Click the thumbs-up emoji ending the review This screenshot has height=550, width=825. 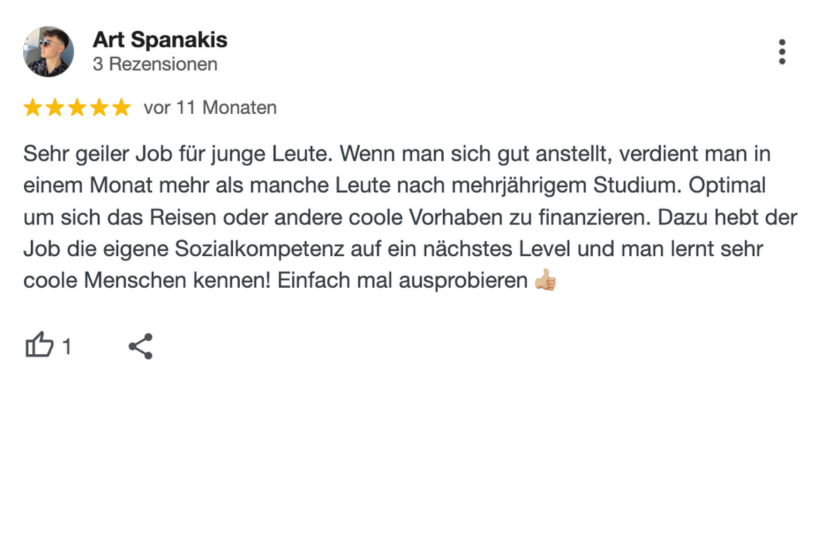click(545, 281)
